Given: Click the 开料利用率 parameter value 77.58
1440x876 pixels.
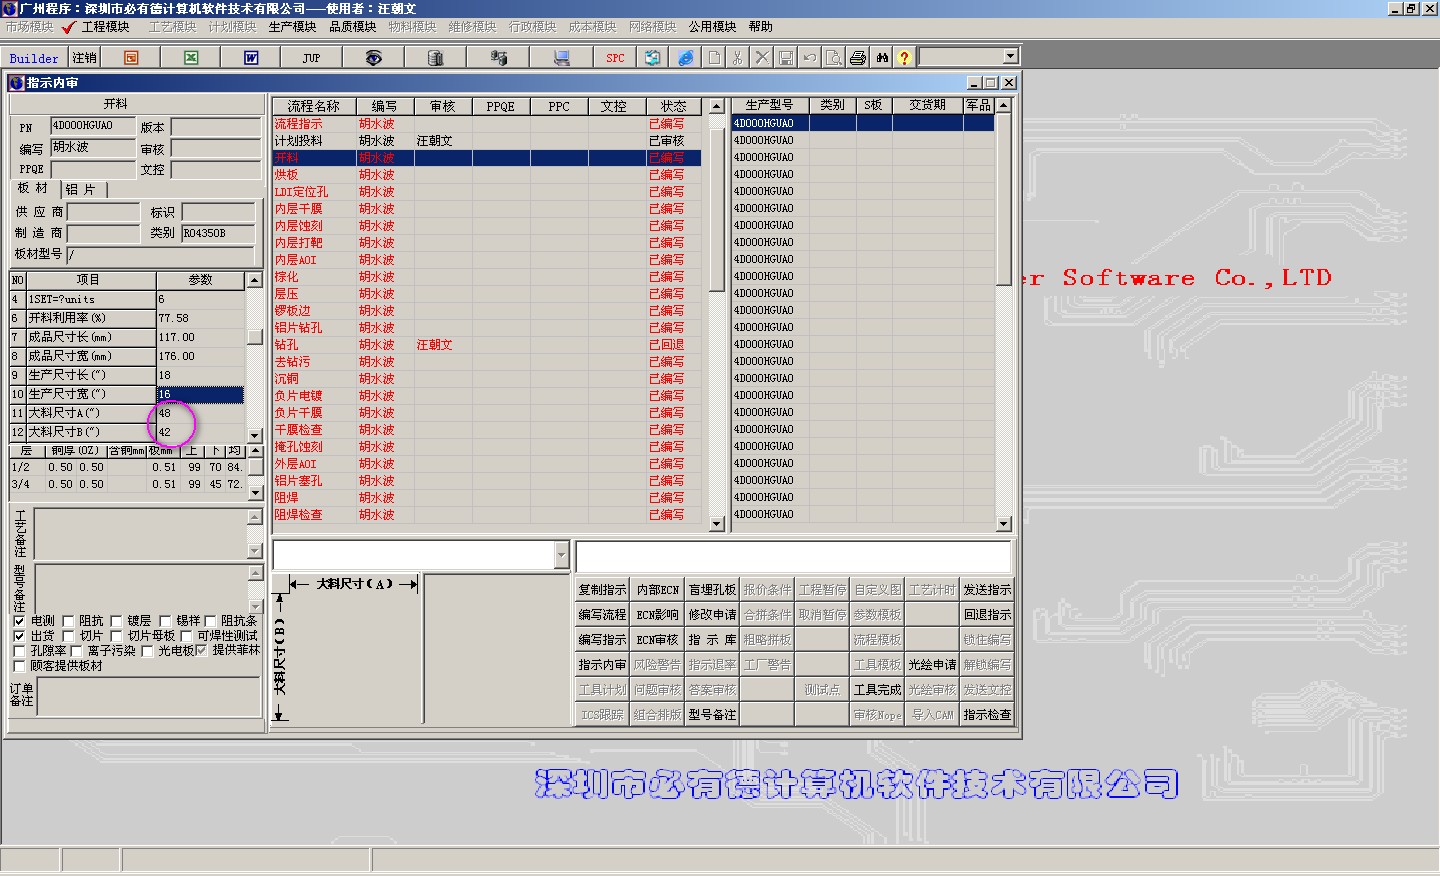Looking at the screenshot, I should 200,318.
